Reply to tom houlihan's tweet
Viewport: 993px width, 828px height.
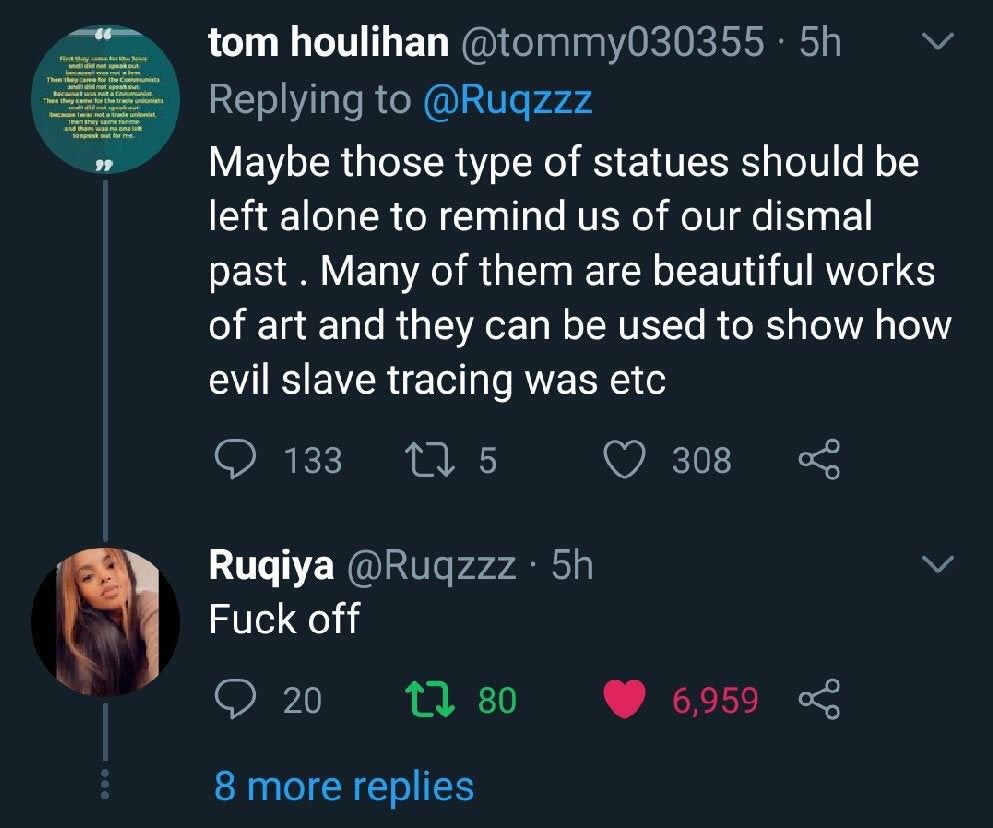click(x=238, y=460)
